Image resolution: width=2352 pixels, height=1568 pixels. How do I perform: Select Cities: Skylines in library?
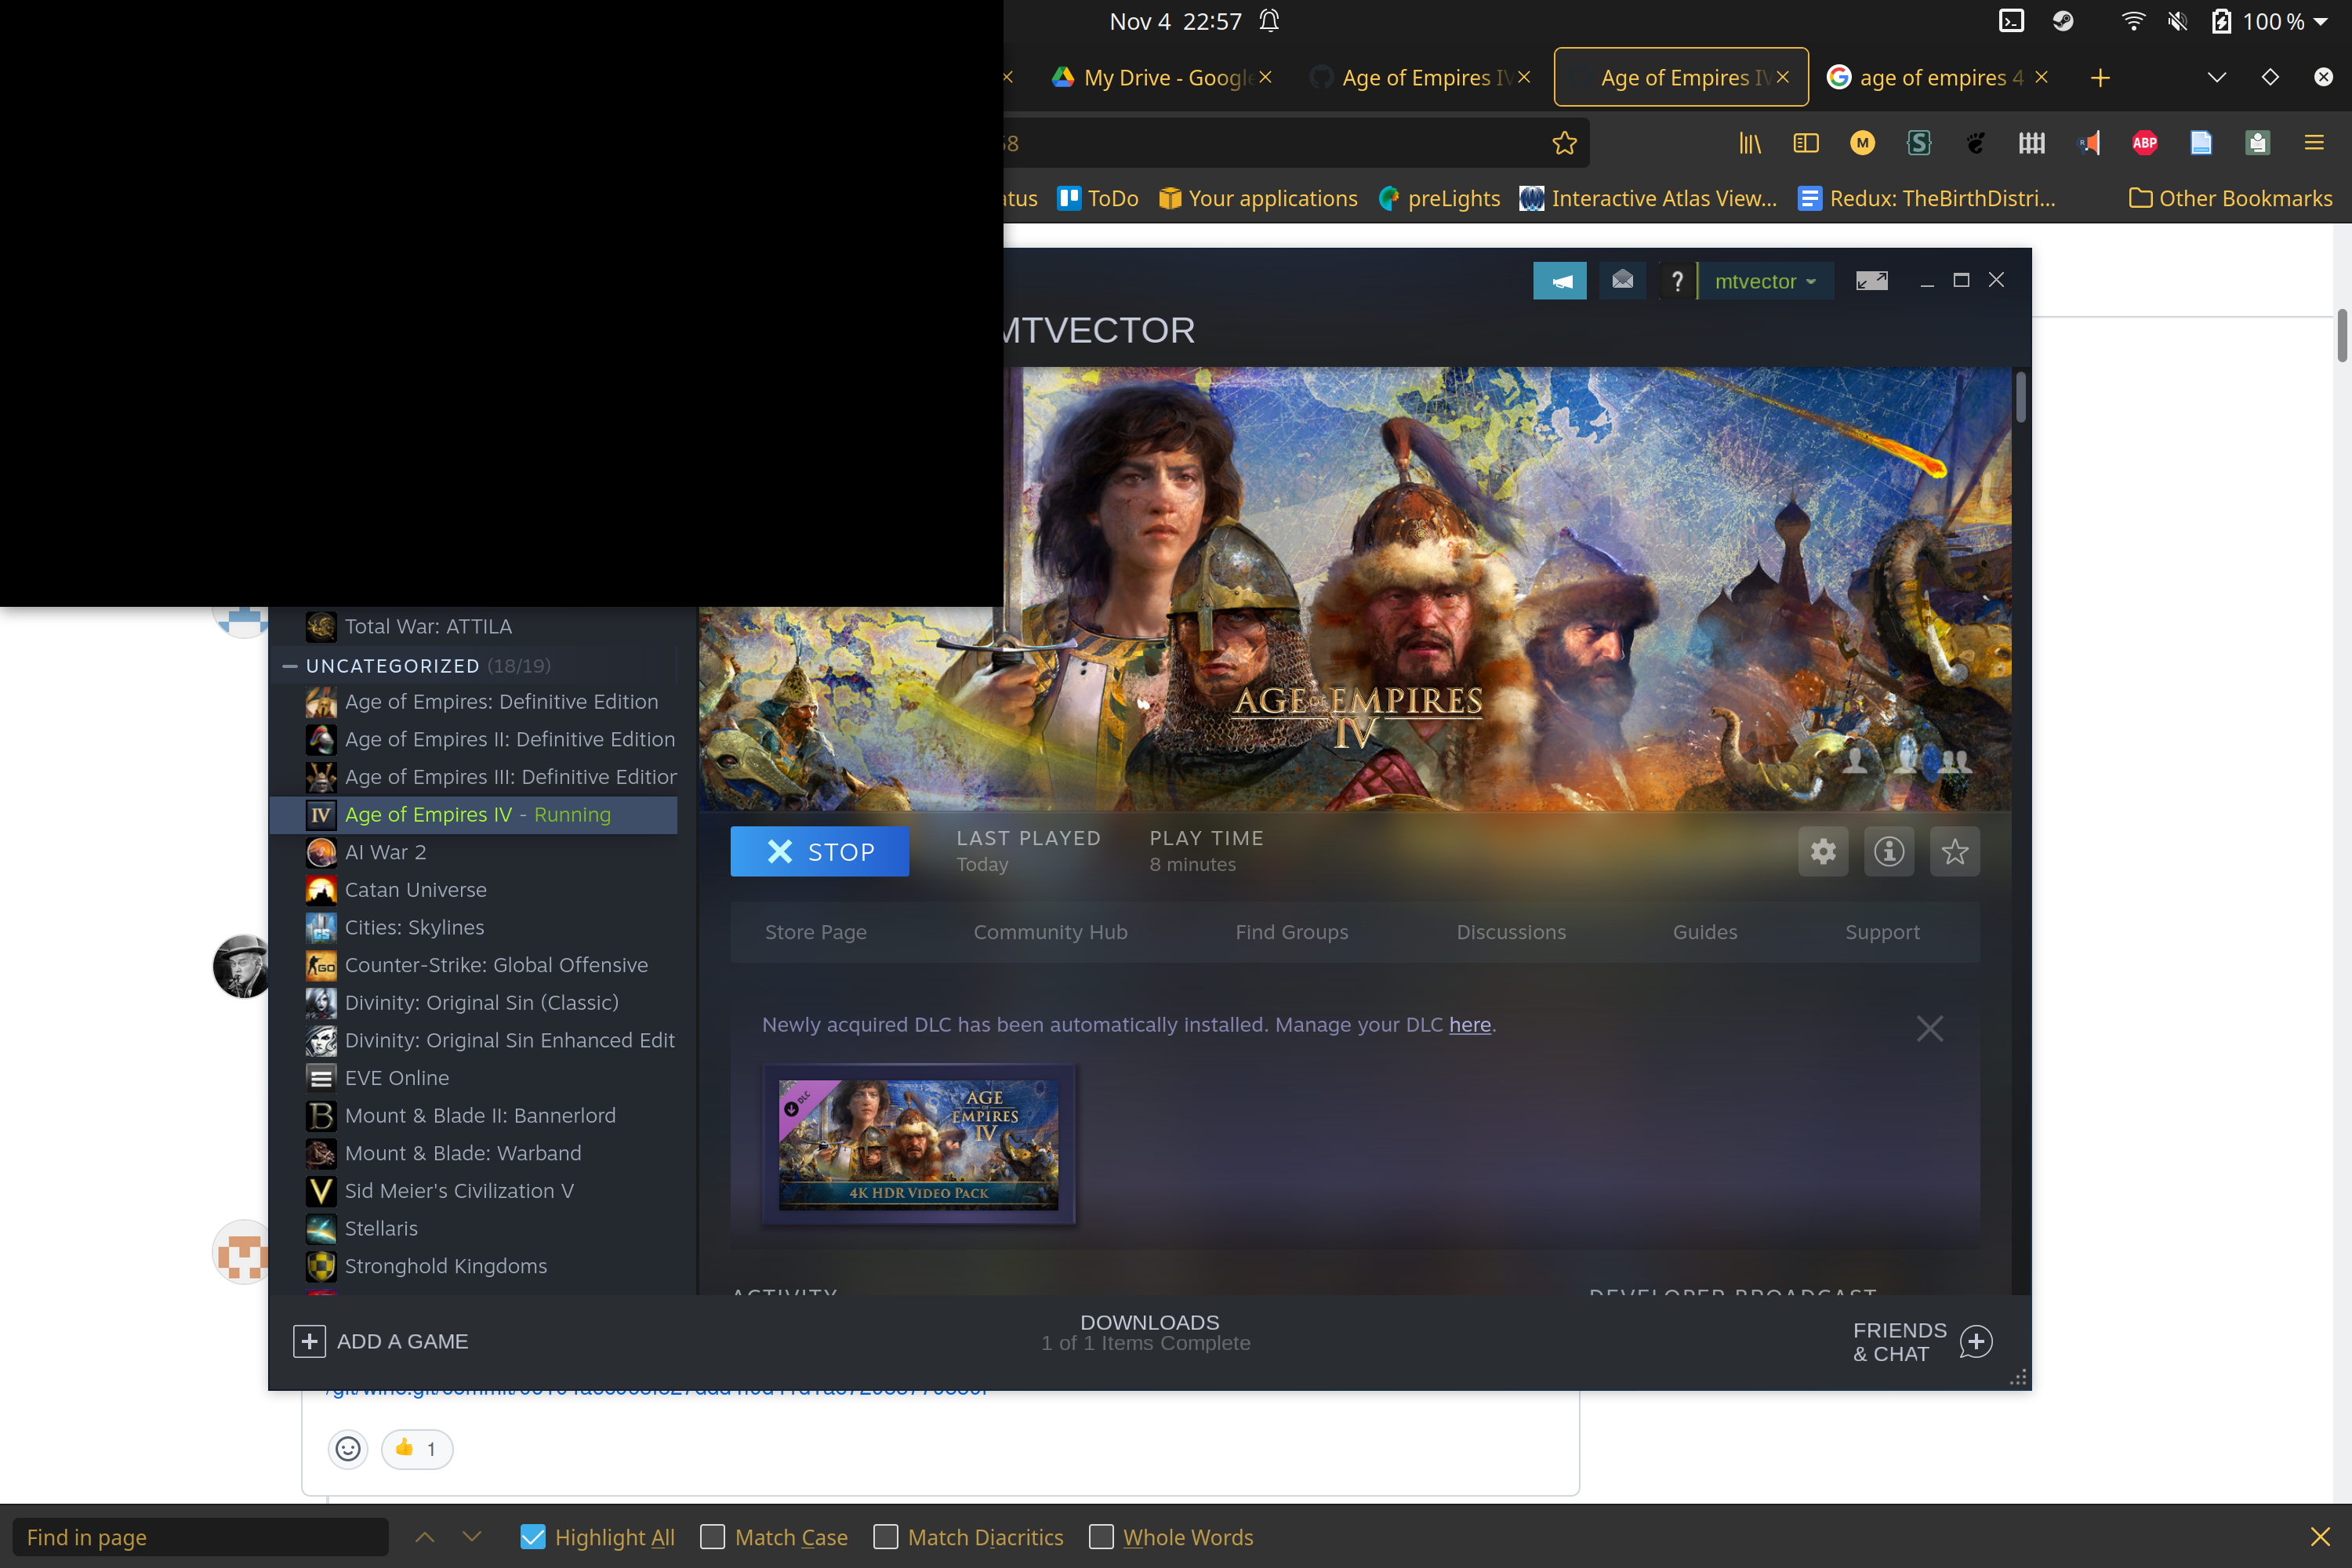[473, 928]
